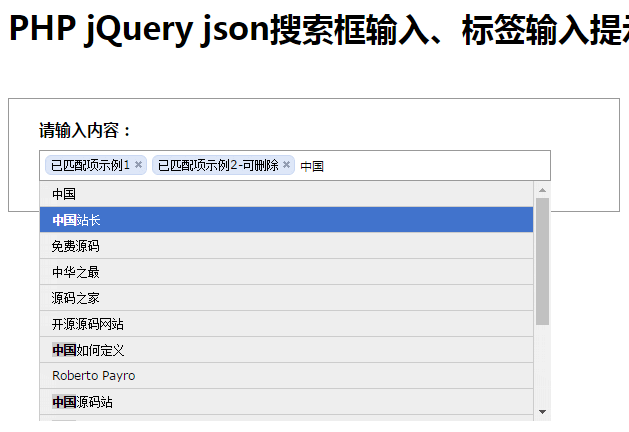
Task: Click the suggestion list scrollbar thumb
Action: point(543,260)
